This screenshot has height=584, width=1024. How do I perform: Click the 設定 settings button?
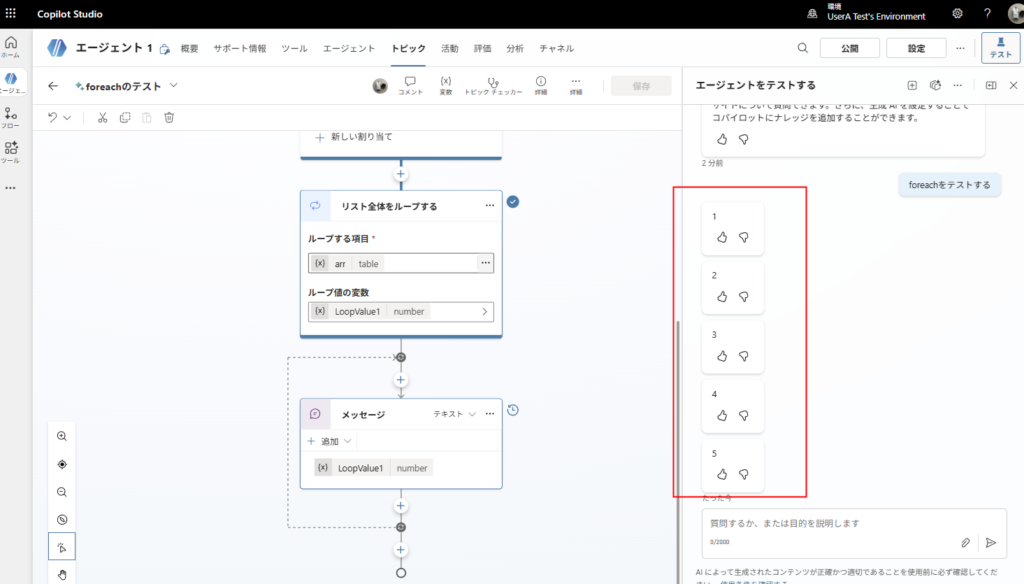(916, 48)
